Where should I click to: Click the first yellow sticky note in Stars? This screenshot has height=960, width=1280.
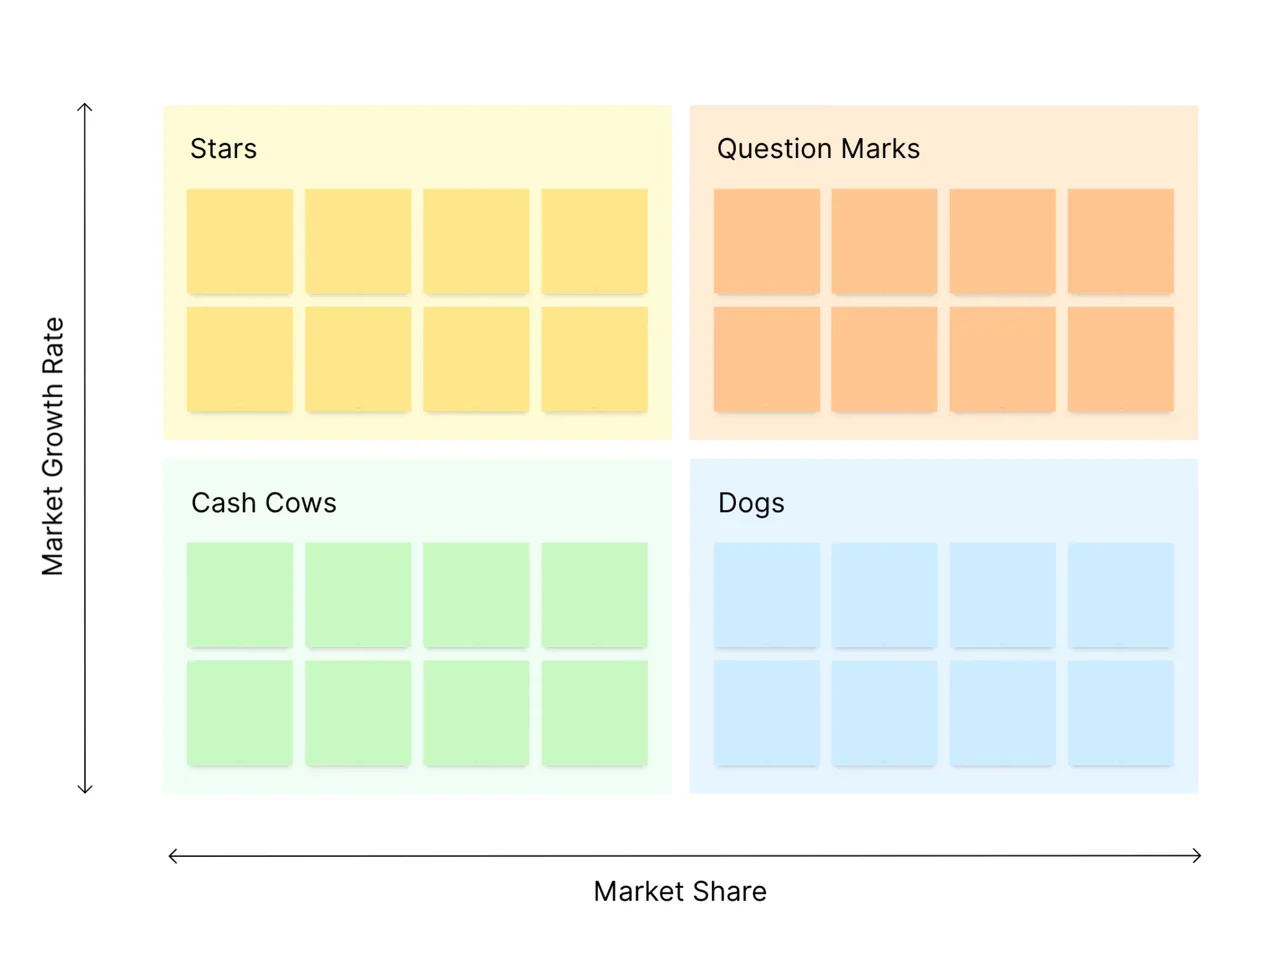click(240, 241)
